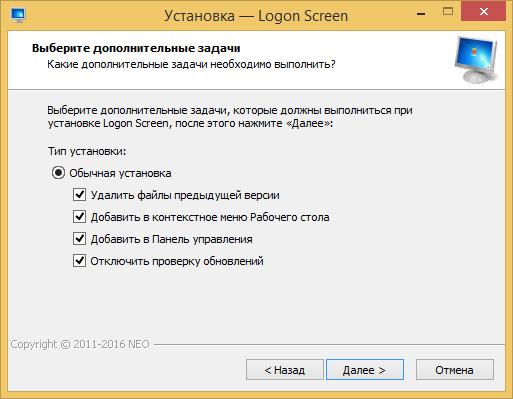Go back with < Назад button
This screenshot has width=513, height=399.
[285, 369]
